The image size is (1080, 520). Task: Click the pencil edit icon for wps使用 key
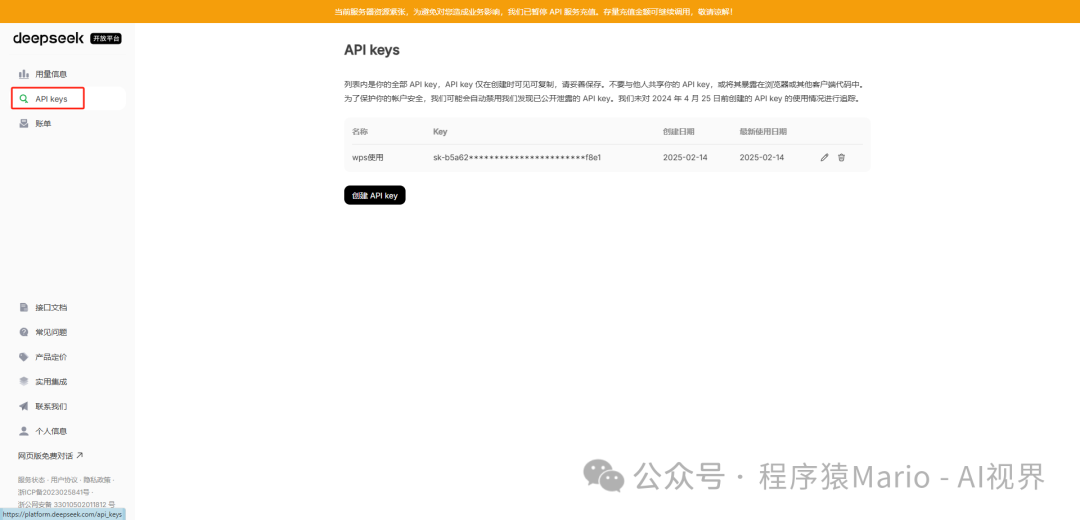click(x=824, y=158)
